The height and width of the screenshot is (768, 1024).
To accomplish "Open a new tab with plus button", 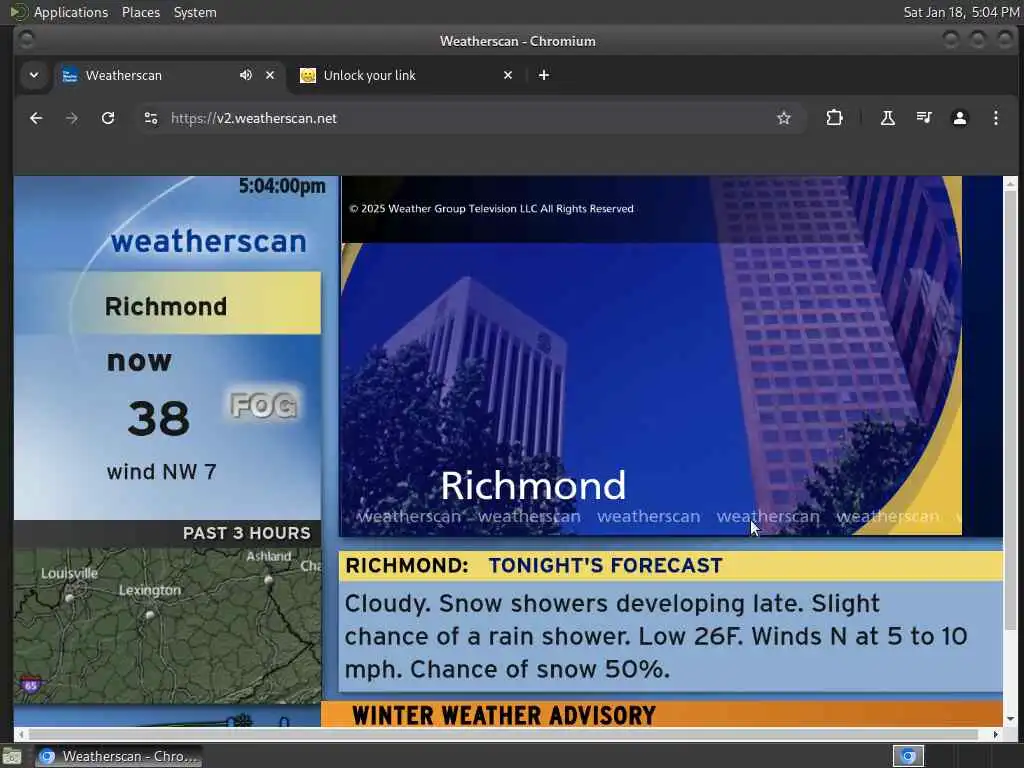I will (x=543, y=75).
